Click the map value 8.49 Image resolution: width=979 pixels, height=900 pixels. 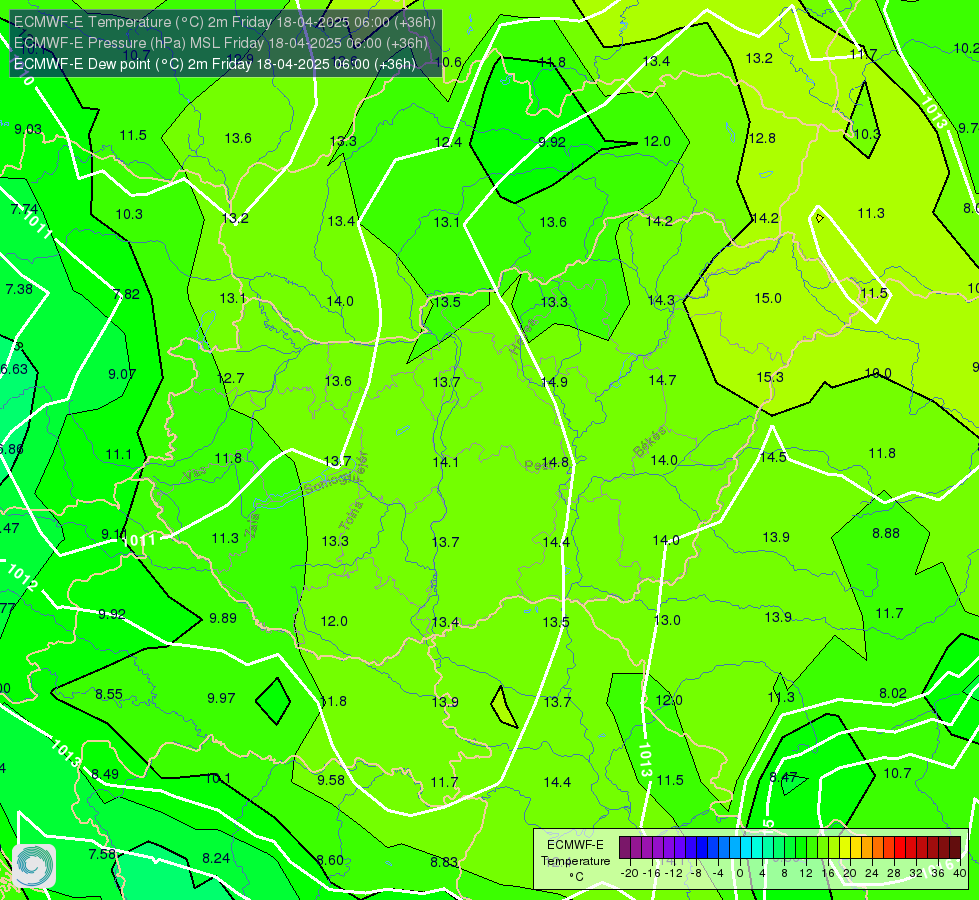click(105, 774)
